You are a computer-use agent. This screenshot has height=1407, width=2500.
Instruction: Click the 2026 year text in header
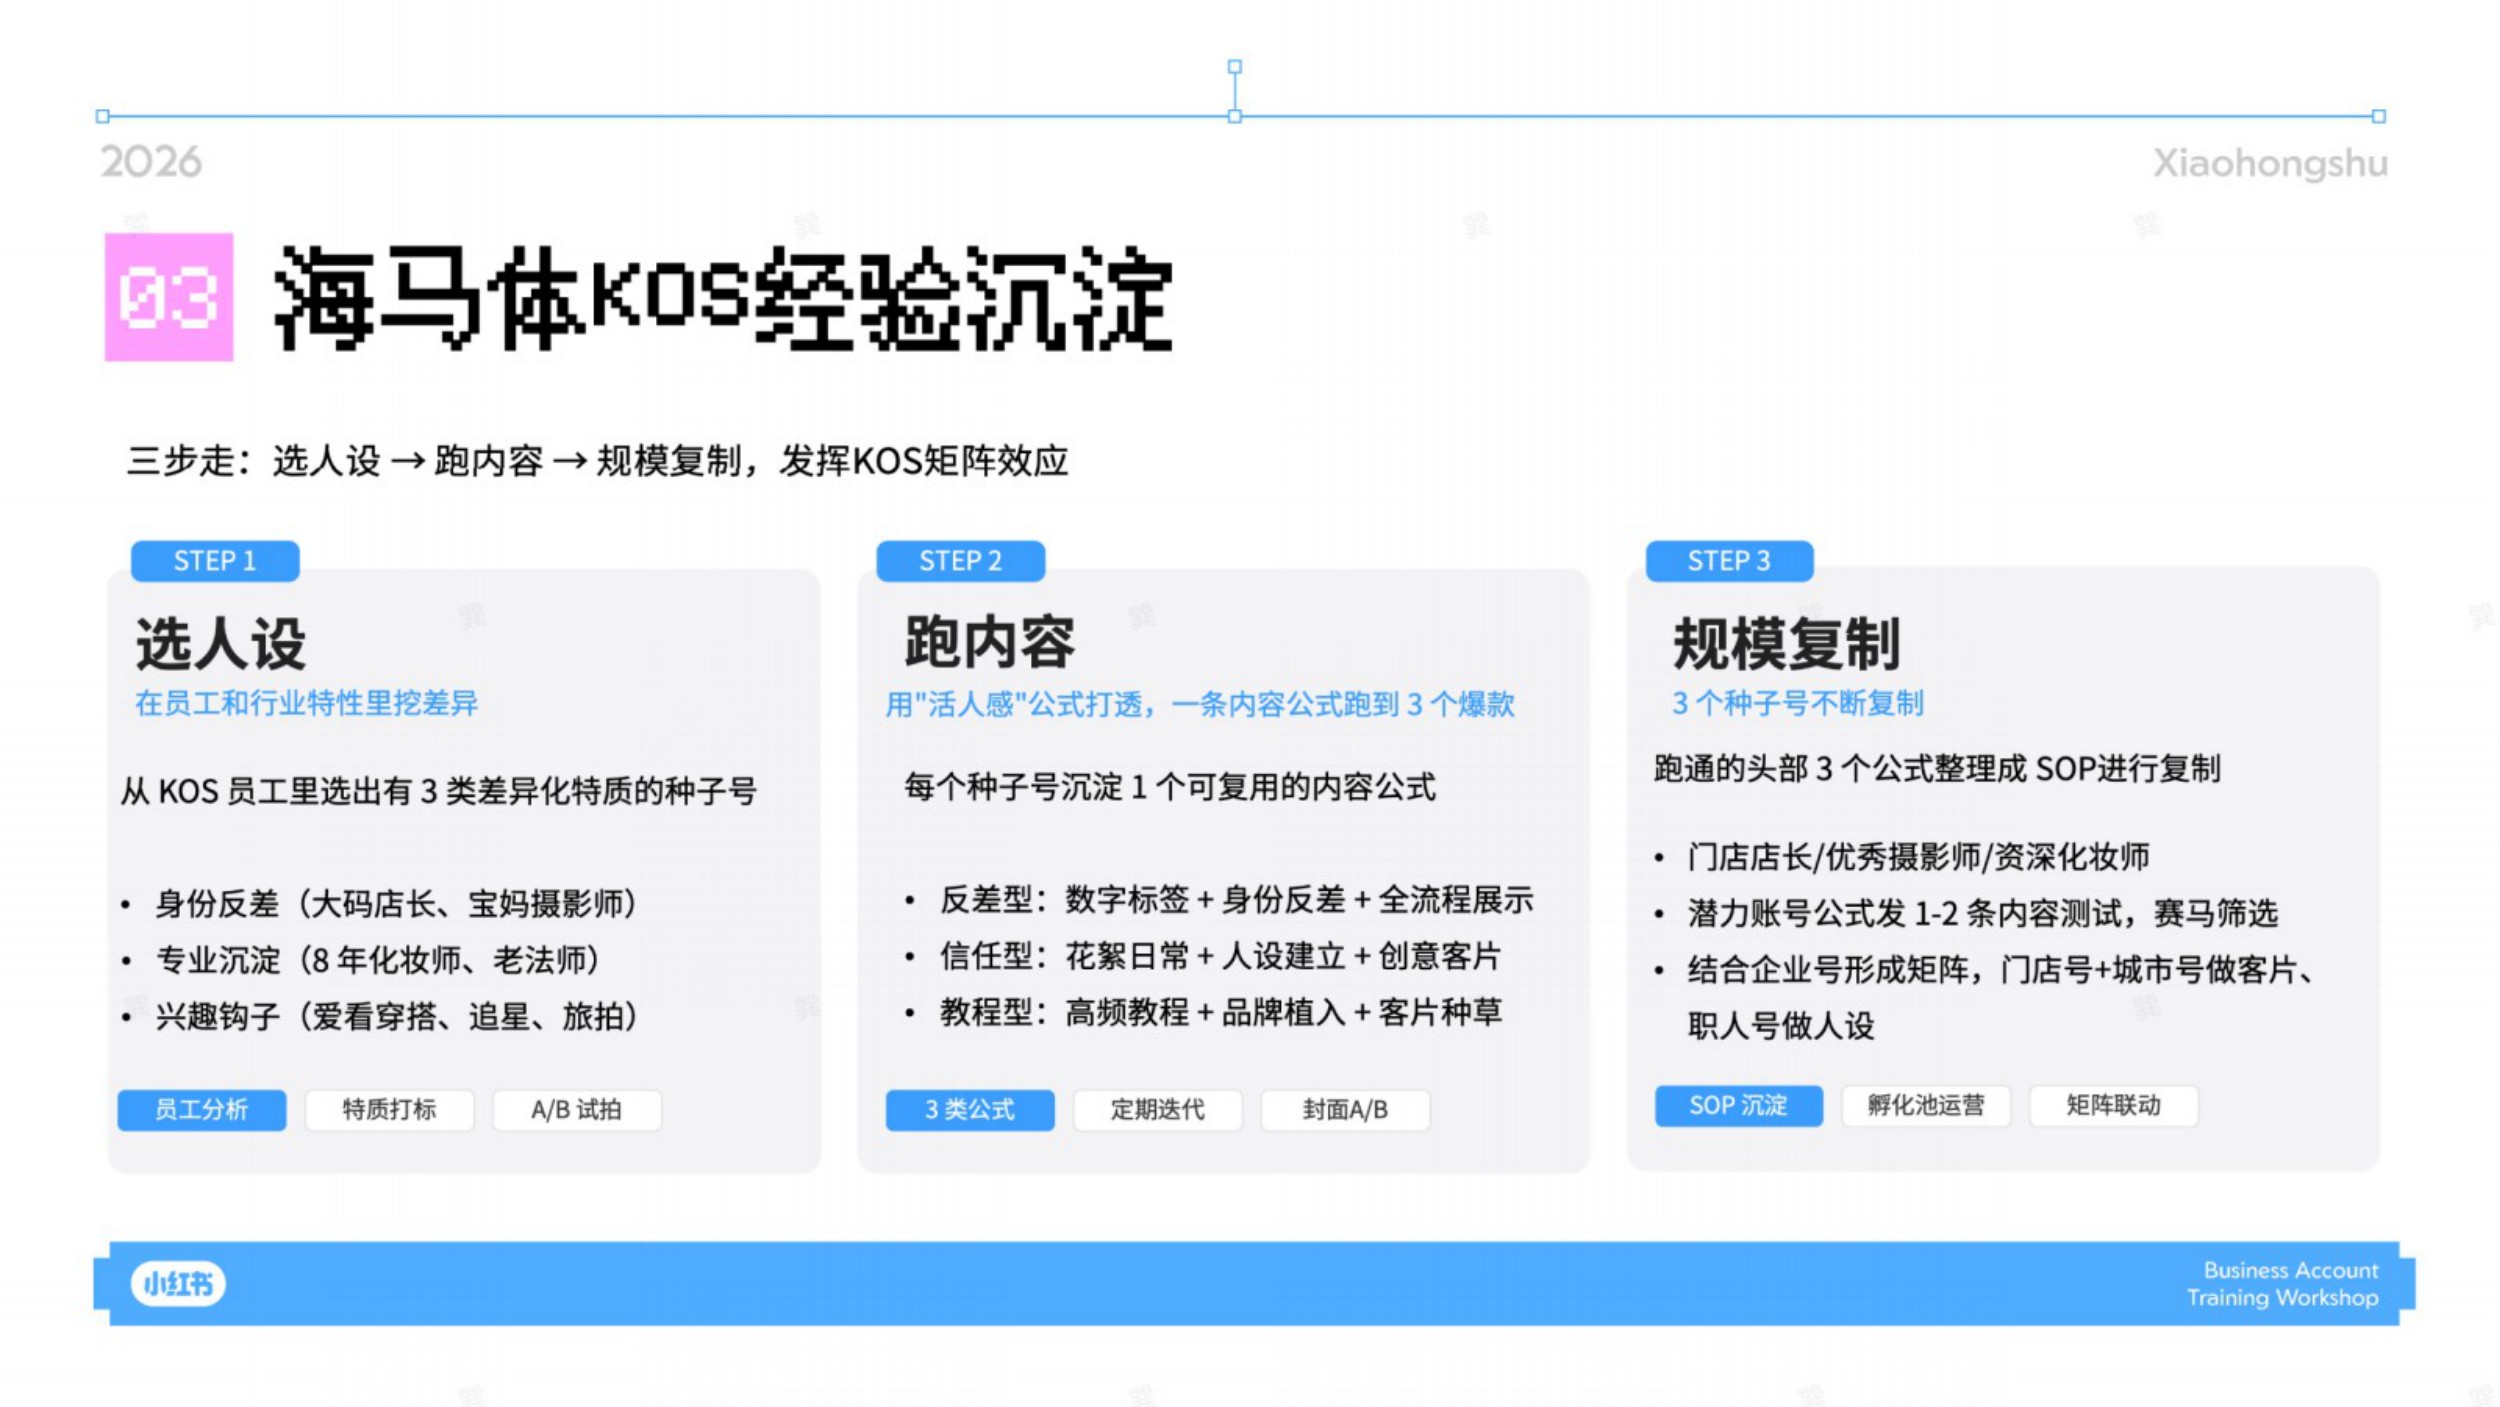tap(151, 162)
